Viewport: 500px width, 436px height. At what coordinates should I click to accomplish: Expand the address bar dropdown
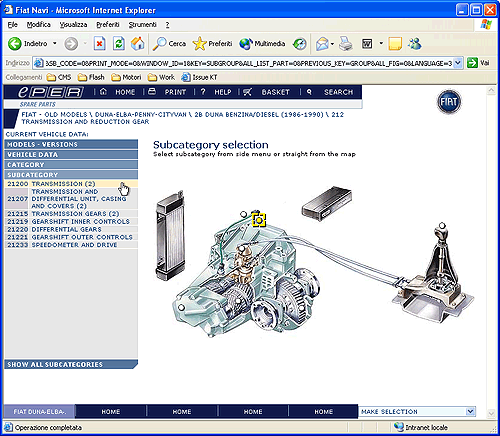pyautogui.click(x=458, y=63)
